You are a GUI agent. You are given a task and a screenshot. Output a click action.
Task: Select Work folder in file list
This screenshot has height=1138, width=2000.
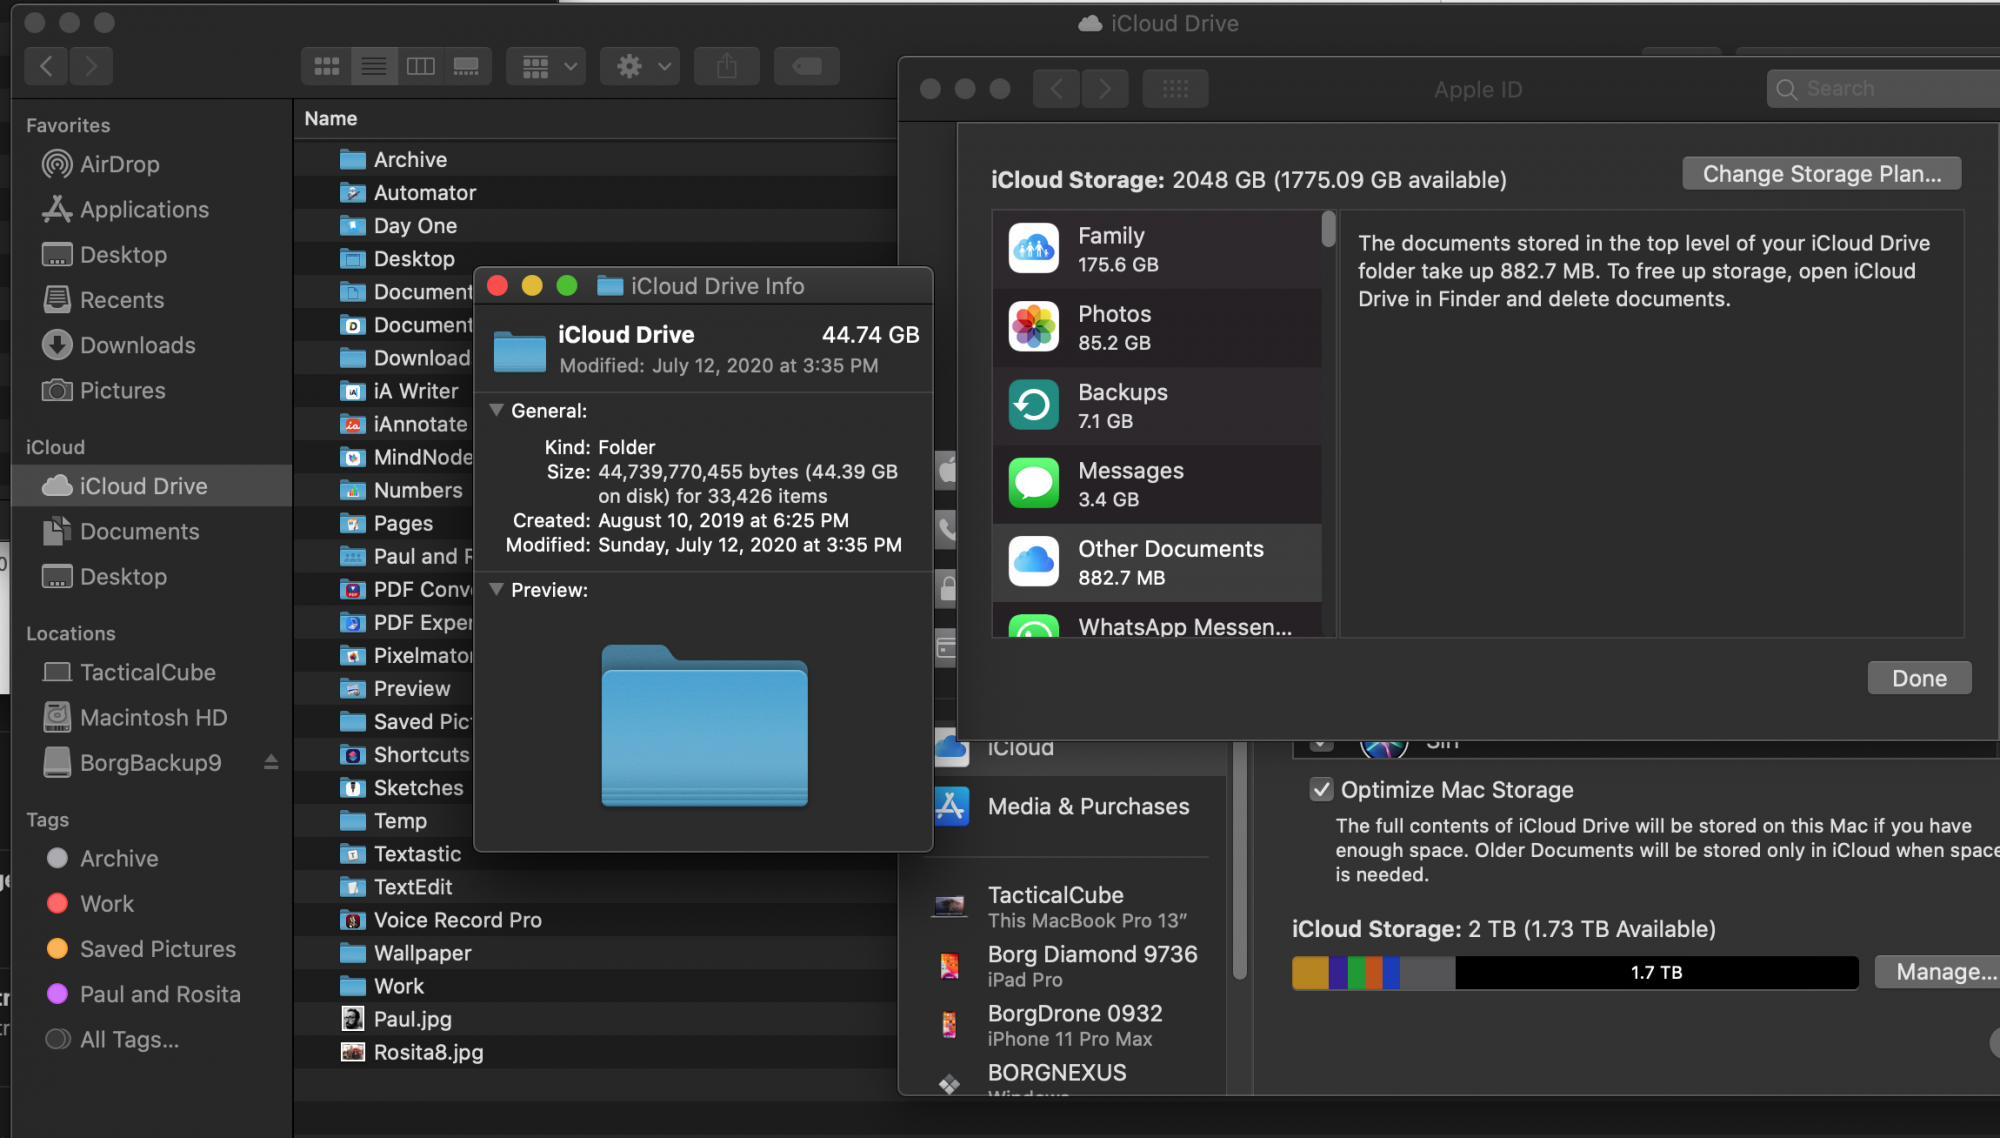point(595,985)
